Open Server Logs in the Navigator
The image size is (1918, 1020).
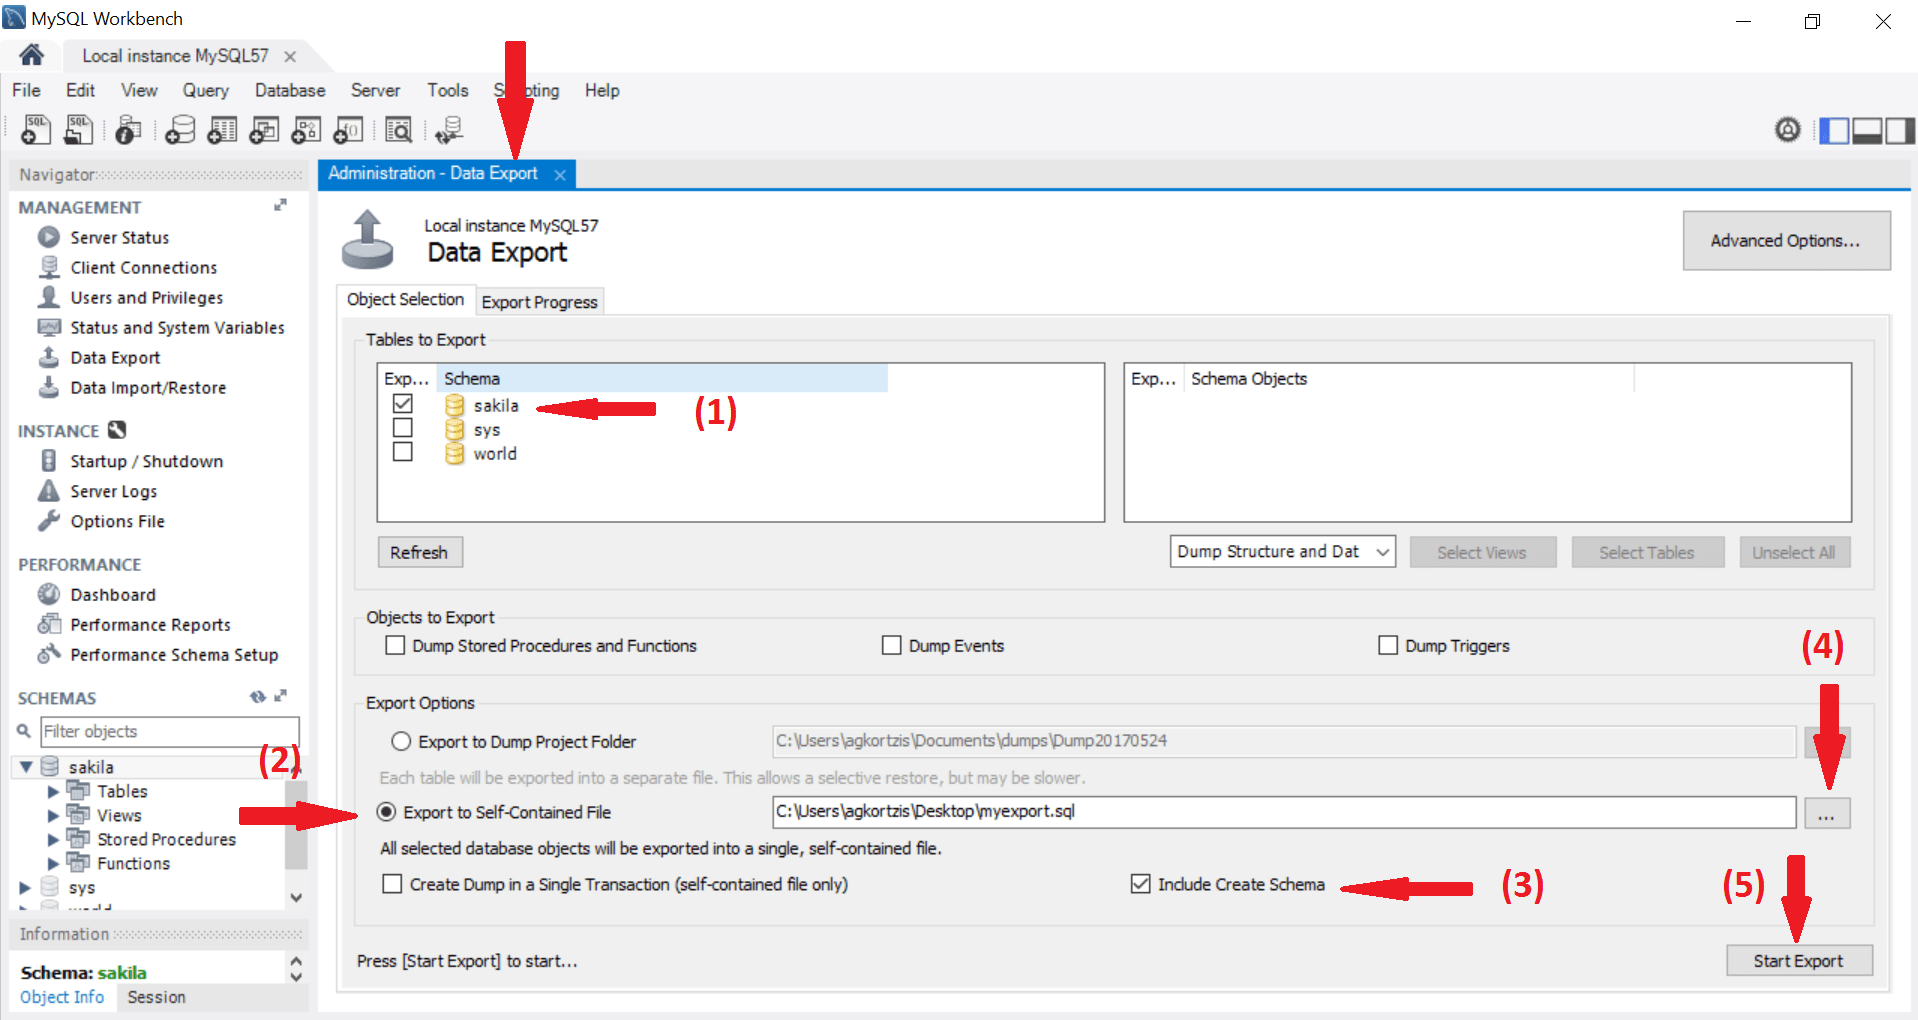(x=114, y=492)
